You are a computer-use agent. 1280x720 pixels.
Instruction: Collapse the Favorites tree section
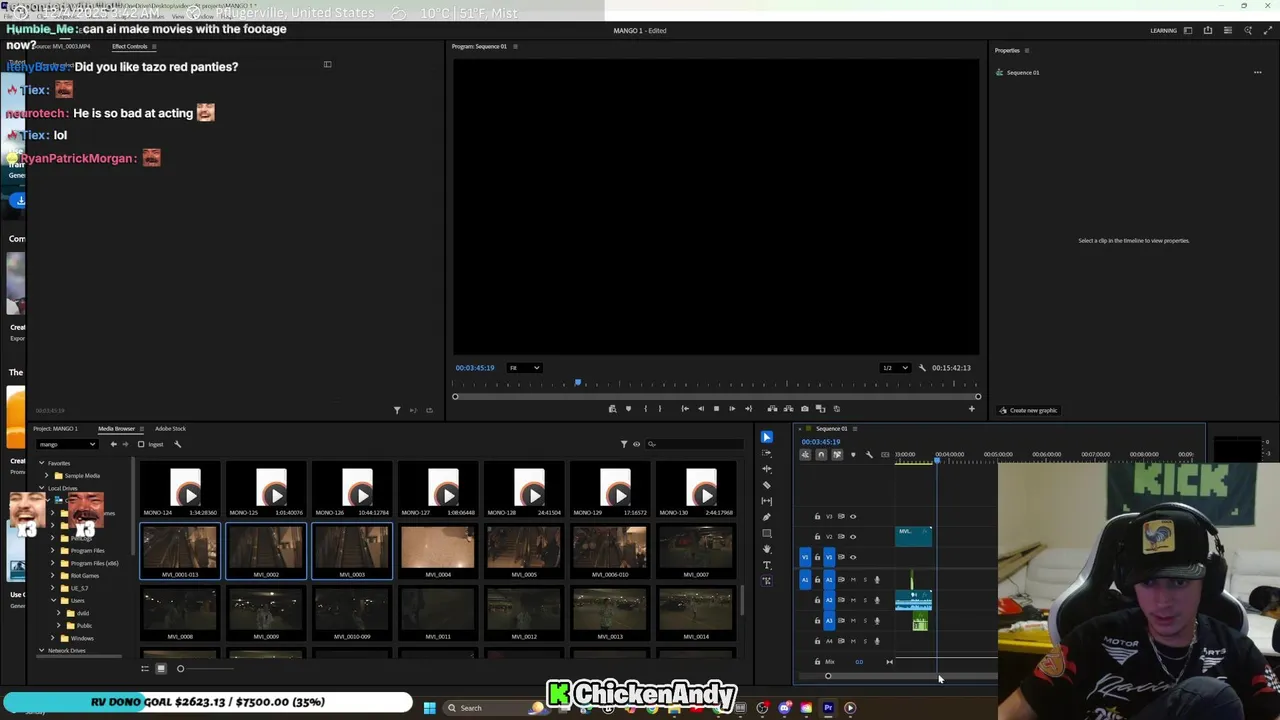(42, 463)
